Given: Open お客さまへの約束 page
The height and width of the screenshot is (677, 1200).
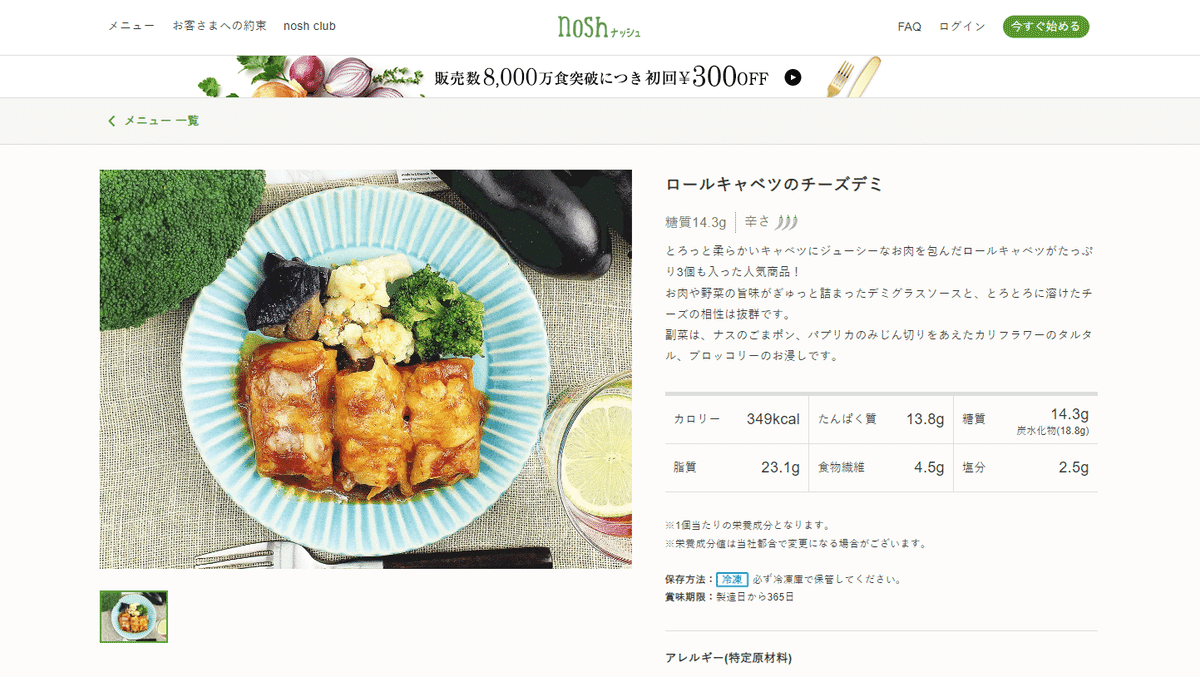Looking at the screenshot, I should point(219,27).
